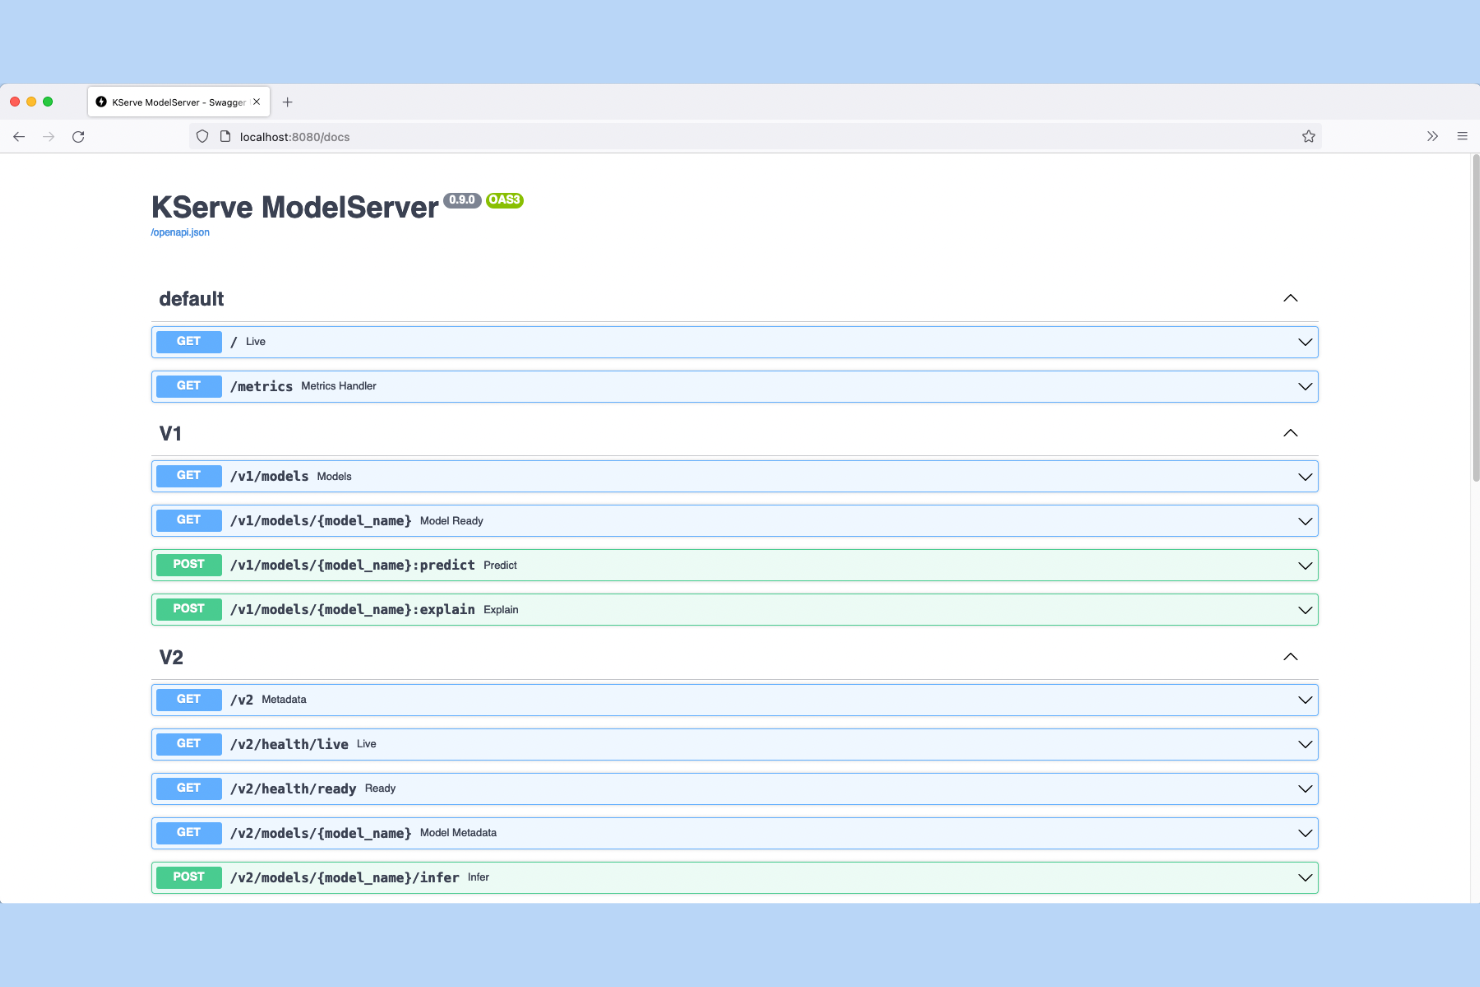Click the browser forward arrow

point(49,137)
